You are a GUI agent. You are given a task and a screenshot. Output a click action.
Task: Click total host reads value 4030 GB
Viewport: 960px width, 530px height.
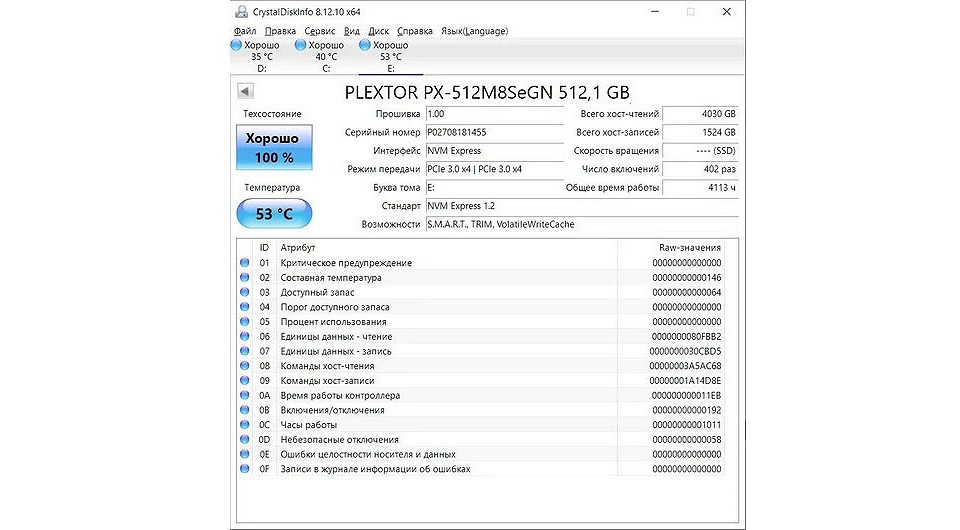(700, 114)
